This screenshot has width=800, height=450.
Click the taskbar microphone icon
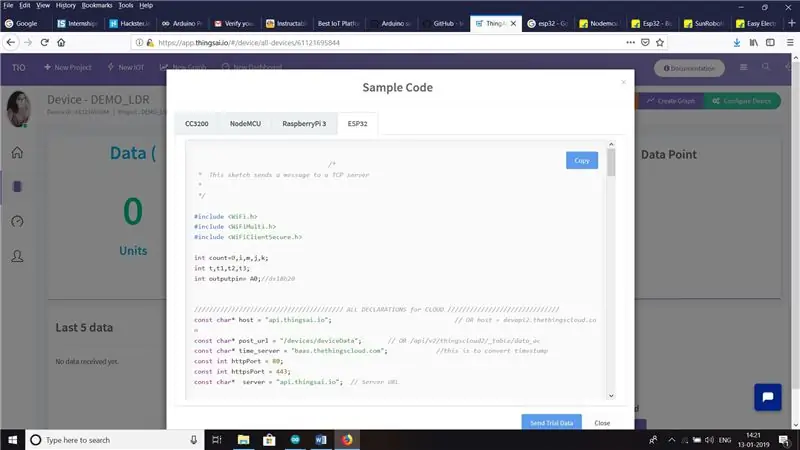tap(193, 440)
